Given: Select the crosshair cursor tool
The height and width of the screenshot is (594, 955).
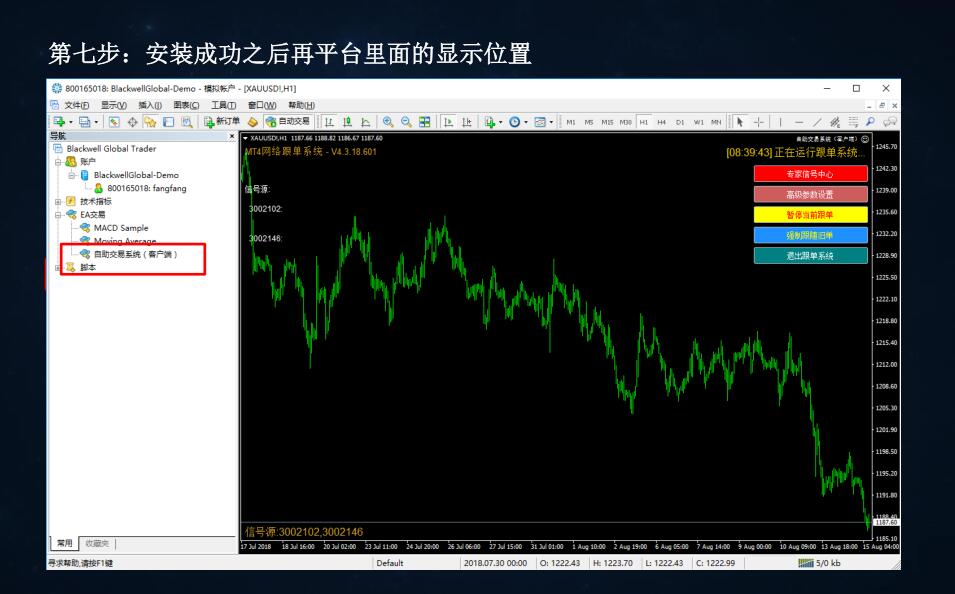Looking at the screenshot, I should 759,122.
